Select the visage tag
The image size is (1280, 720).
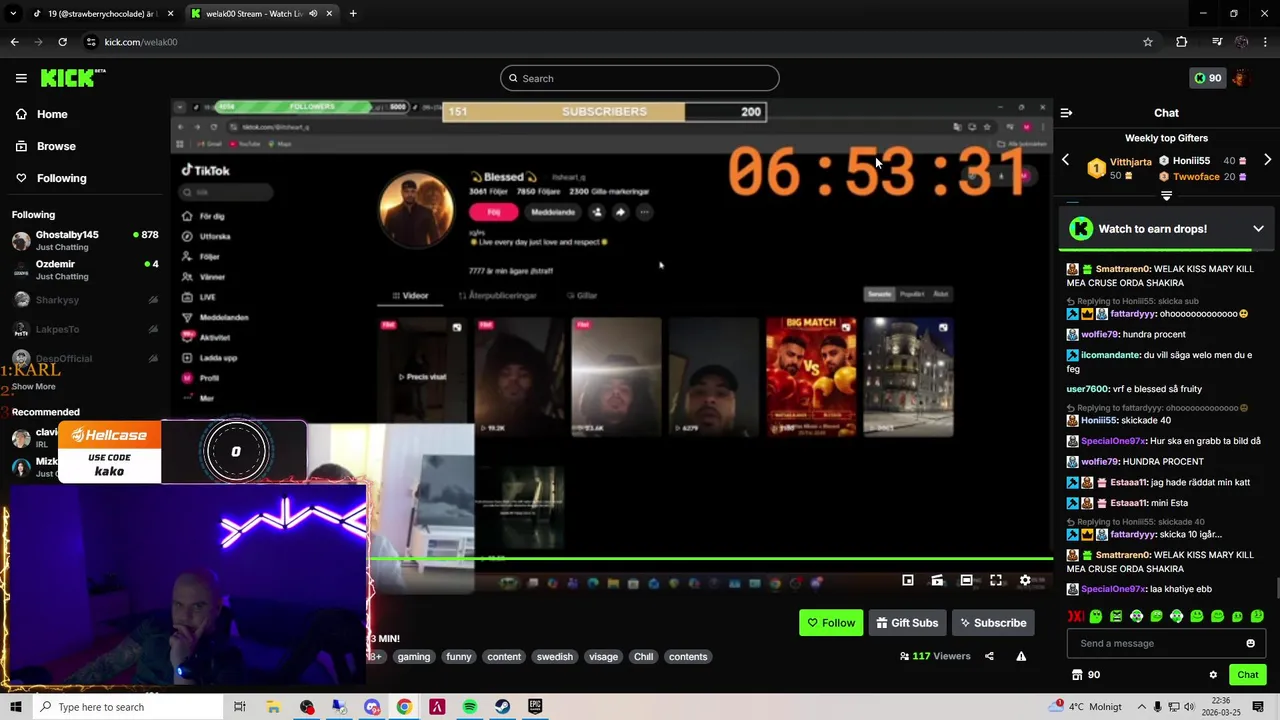[603, 657]
